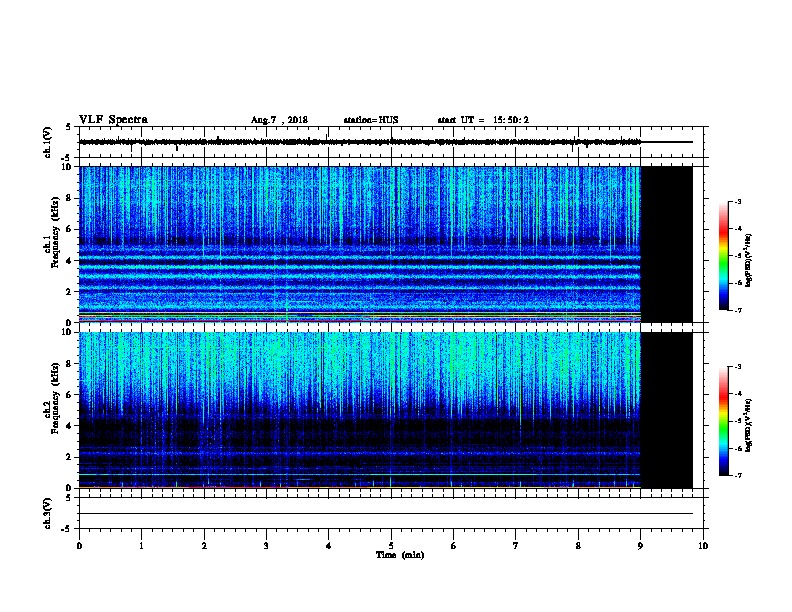Click the flat ch.3 voltage trace line
Image resolution: width=792 pixels, height=612 pixels.
point(386,514)
